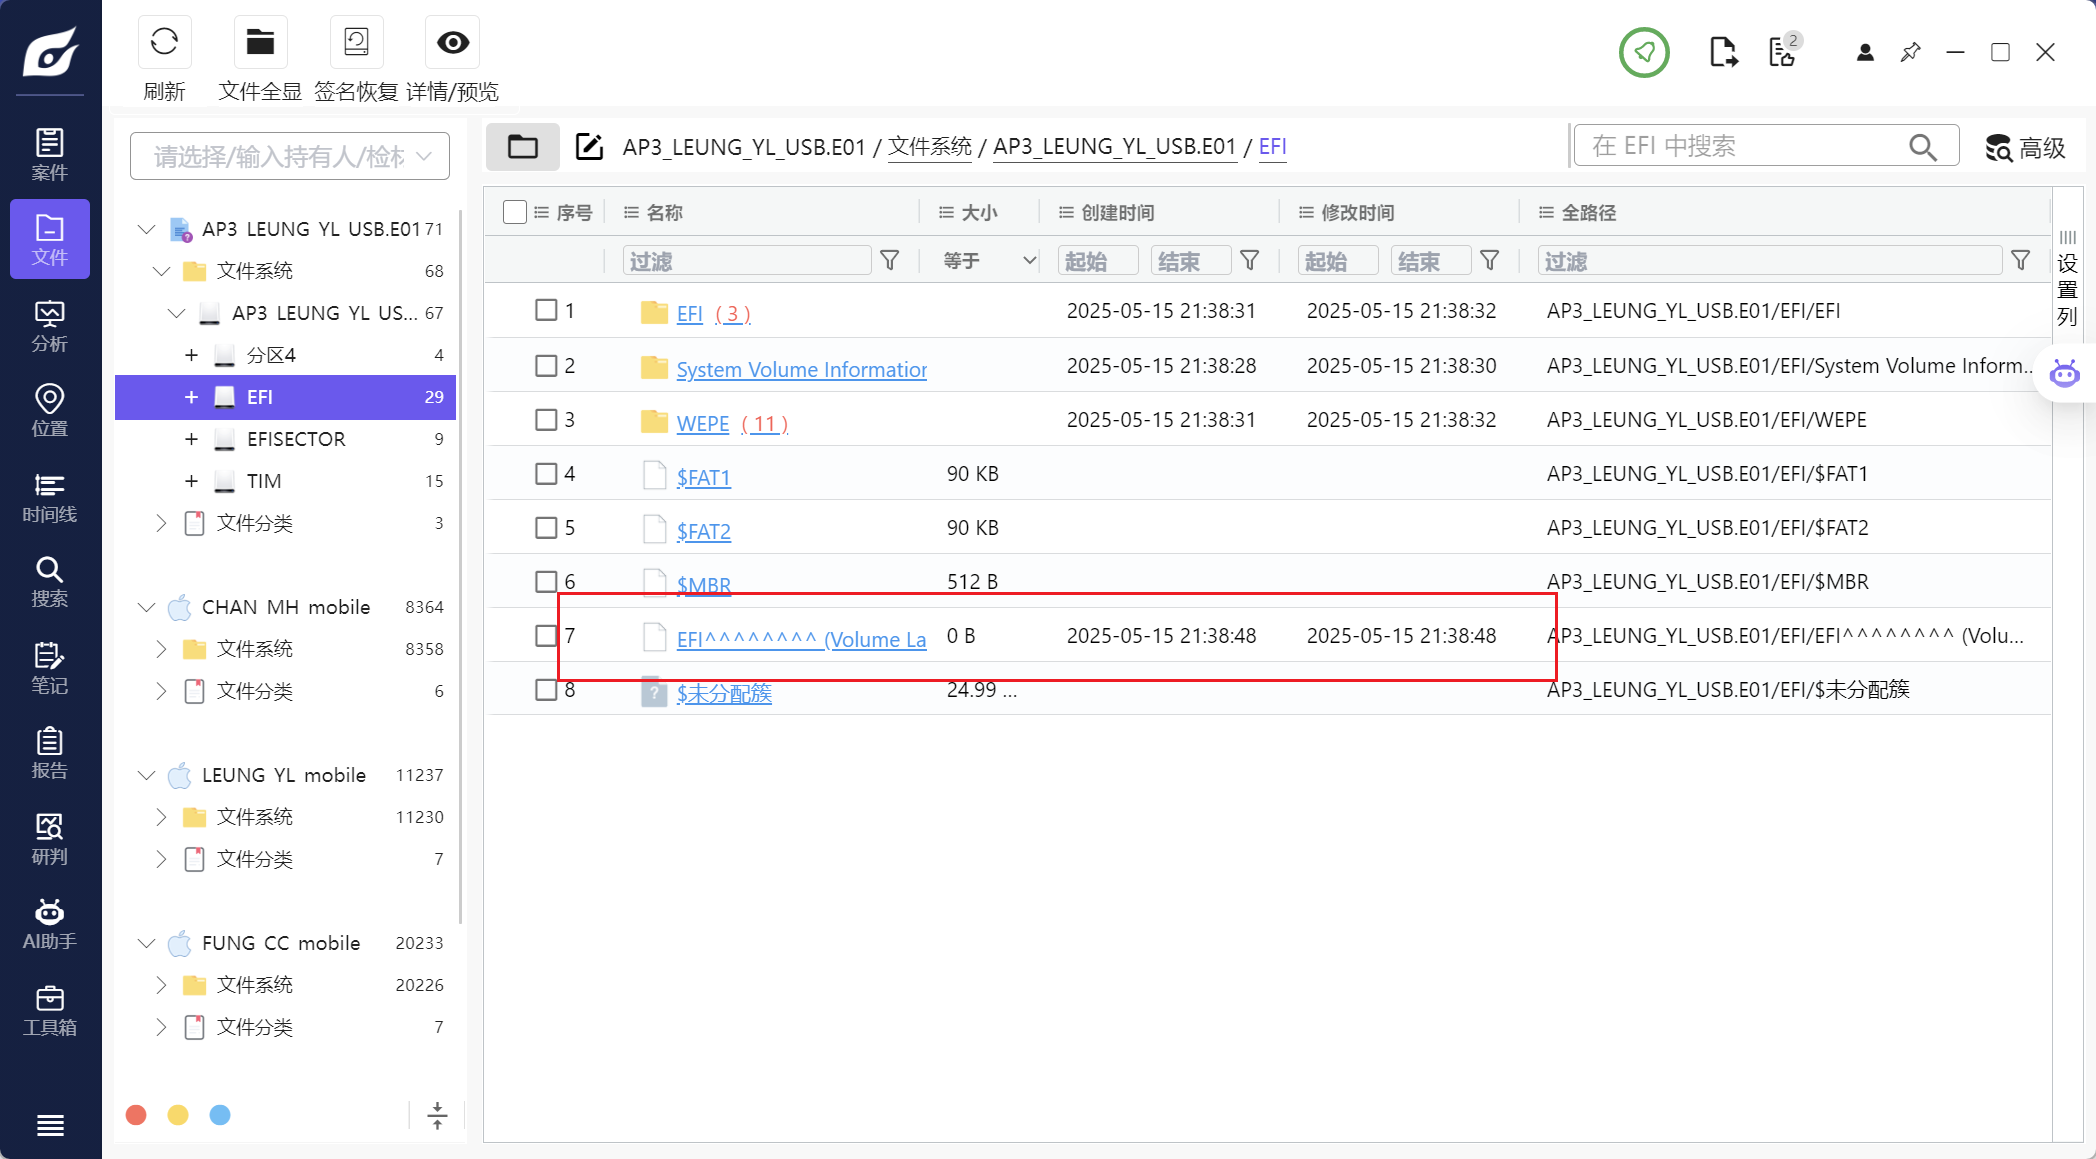Toggle the select-all header checkbox
This screenshot has width=2096, height=1159.
(x=515, y=212)
